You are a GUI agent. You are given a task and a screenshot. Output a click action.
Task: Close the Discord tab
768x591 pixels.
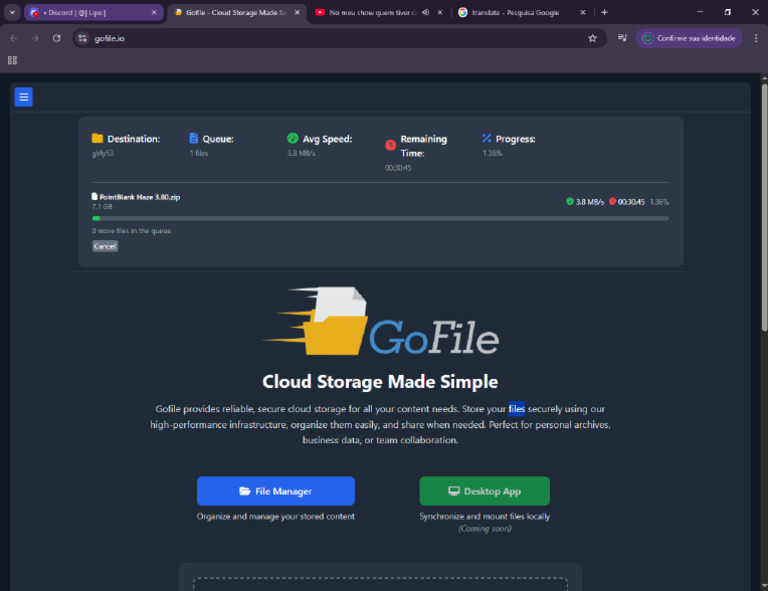(154, 12)
